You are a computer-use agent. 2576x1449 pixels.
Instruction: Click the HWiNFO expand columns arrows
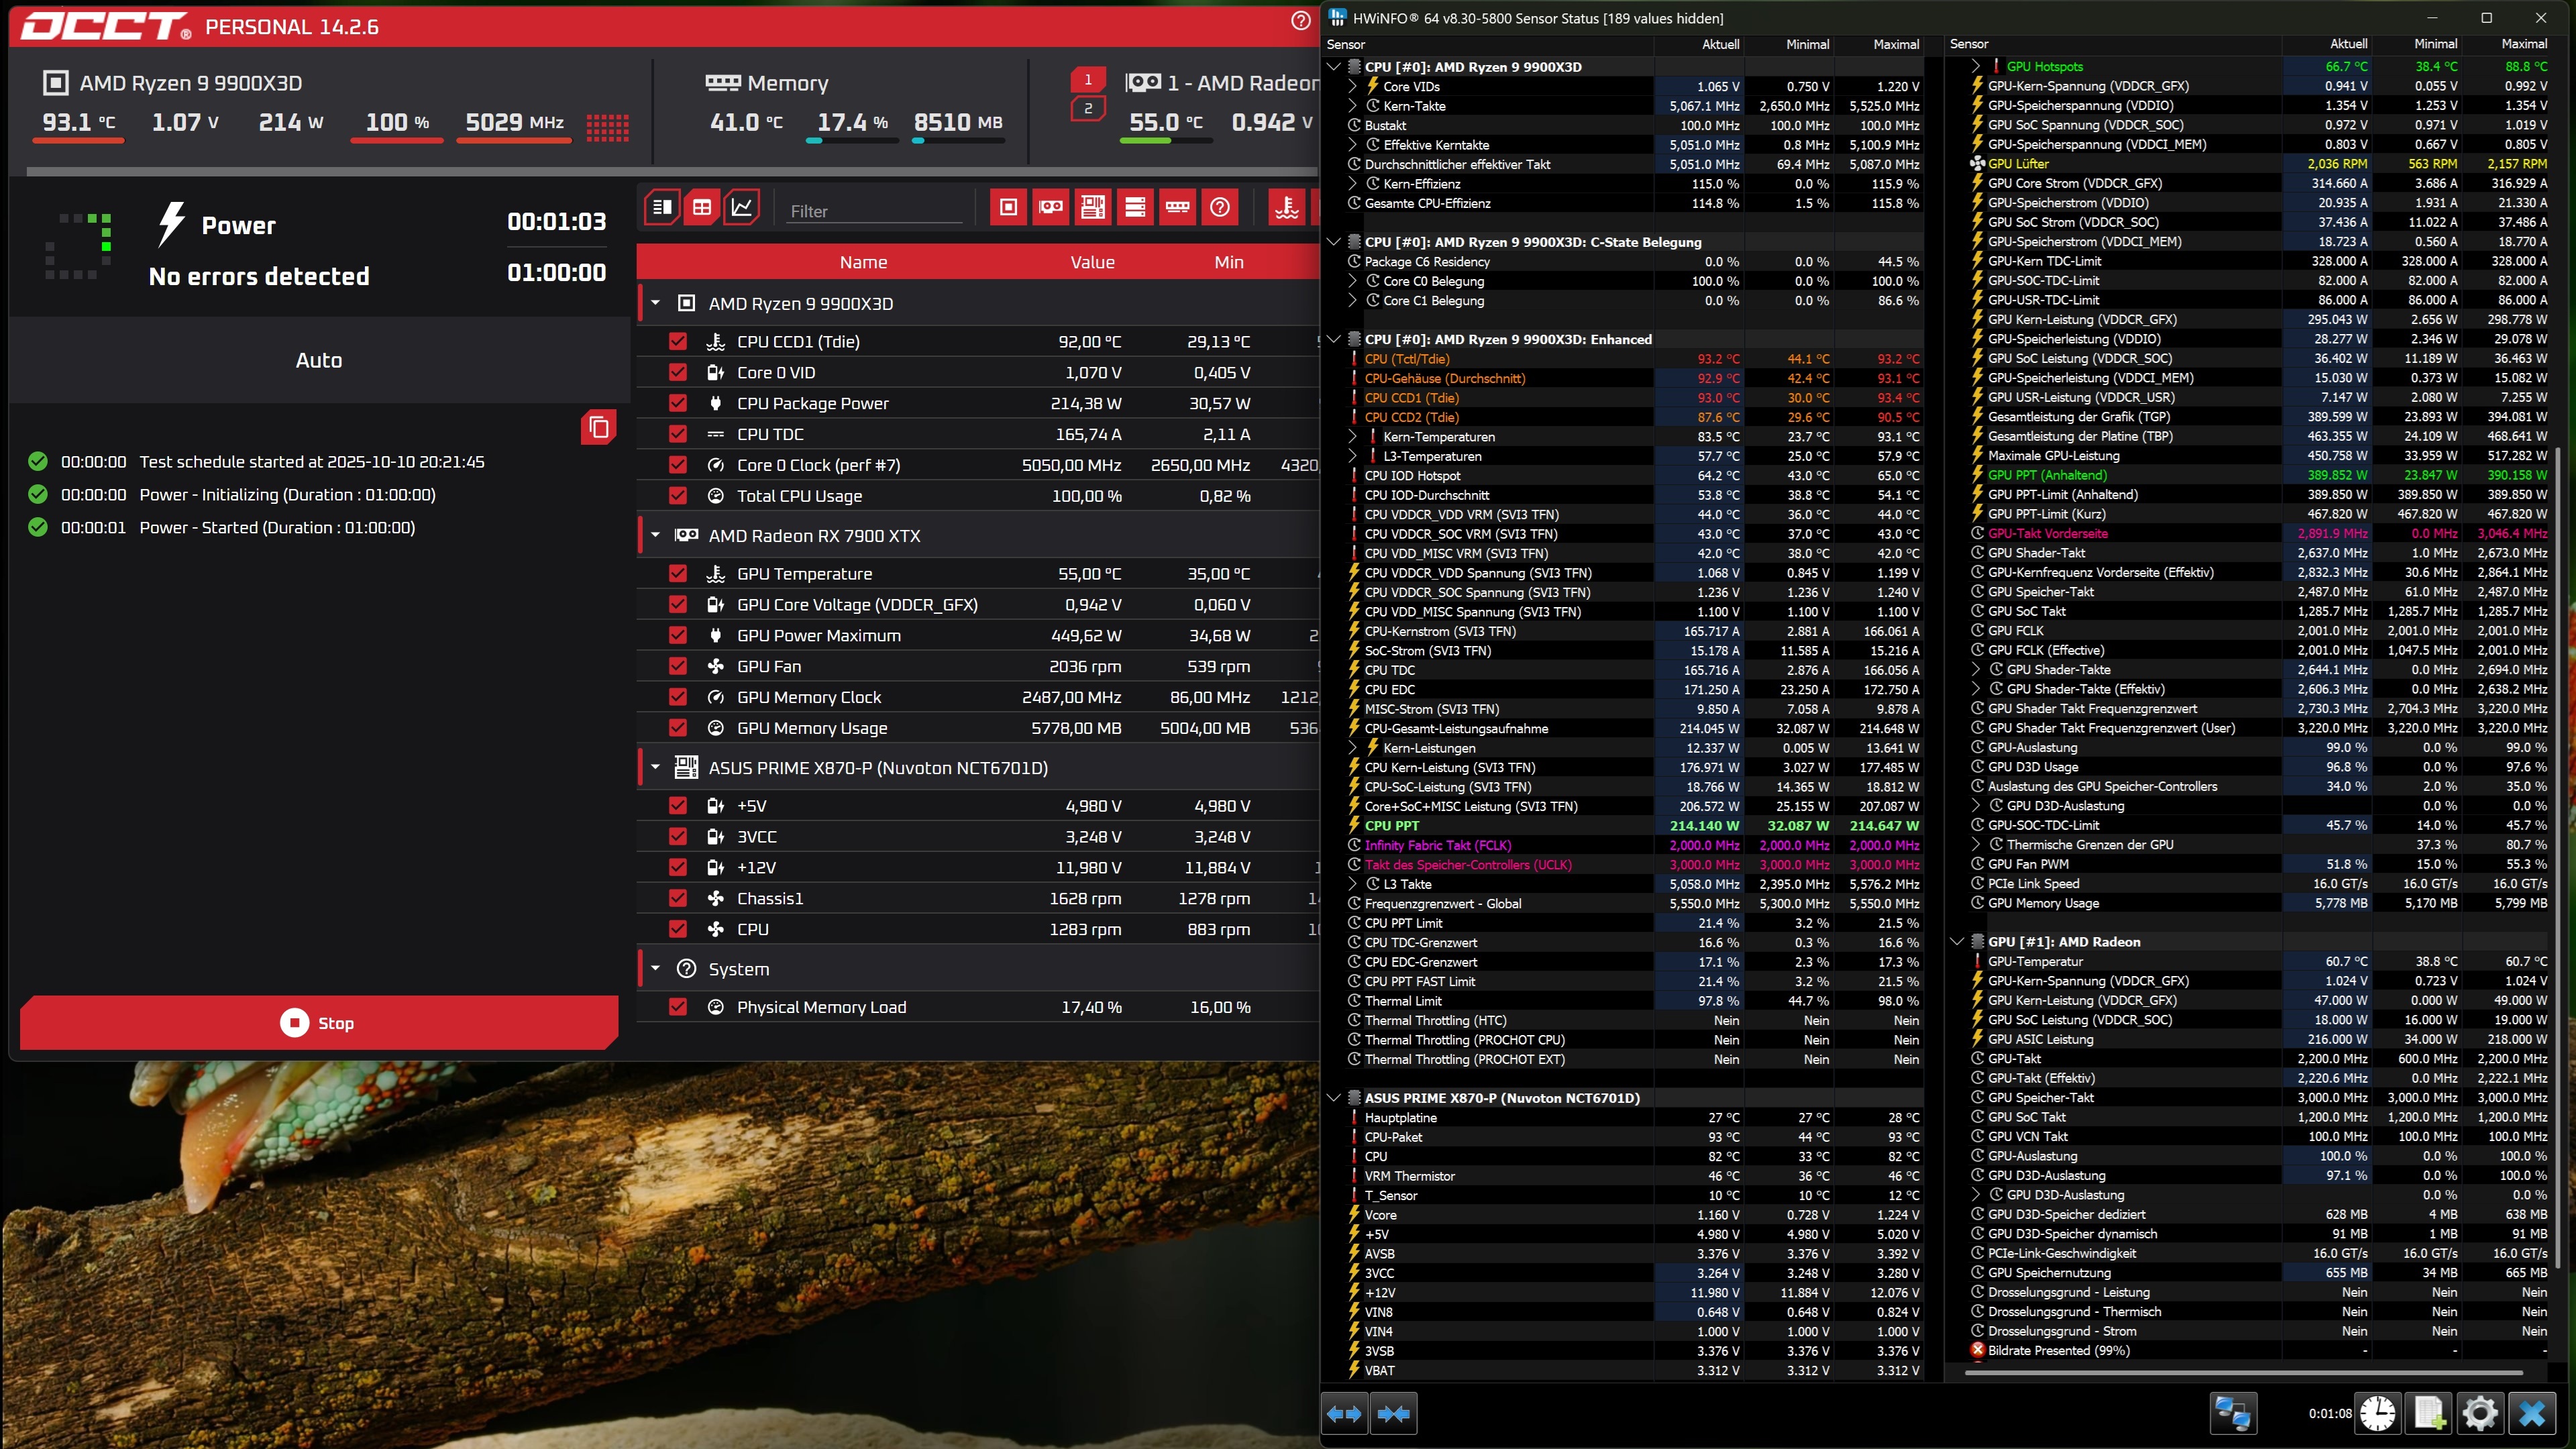click(x=1343, y=1413)
